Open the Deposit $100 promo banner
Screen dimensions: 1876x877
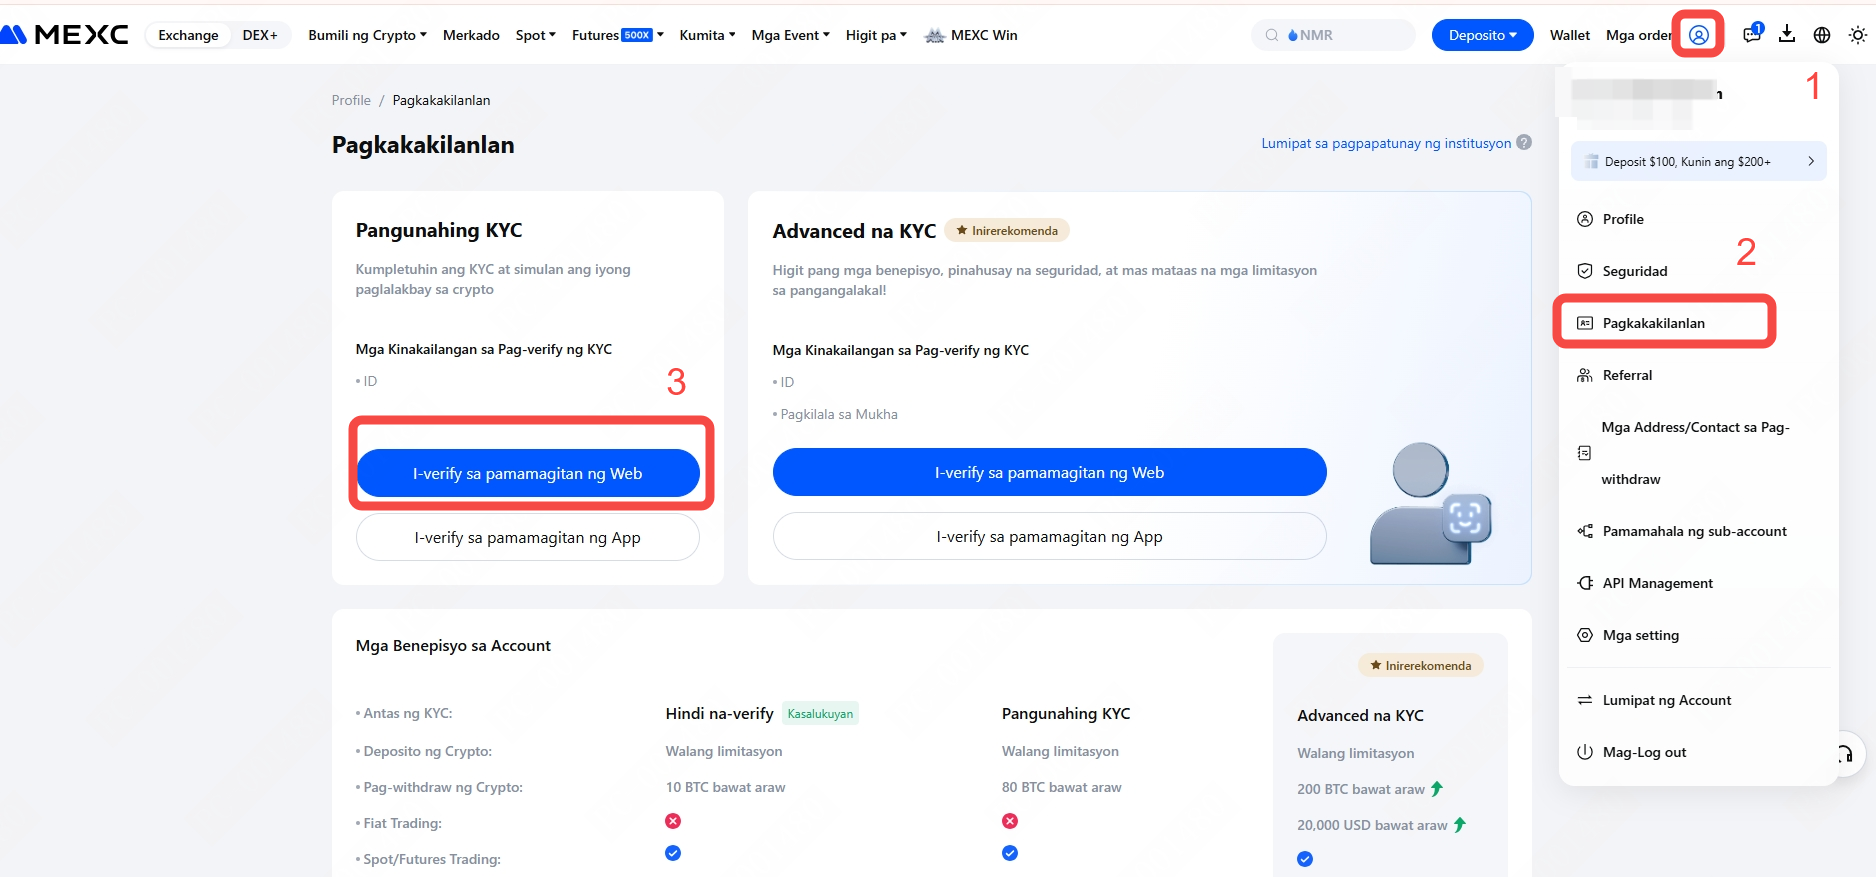coord(1698,162)
